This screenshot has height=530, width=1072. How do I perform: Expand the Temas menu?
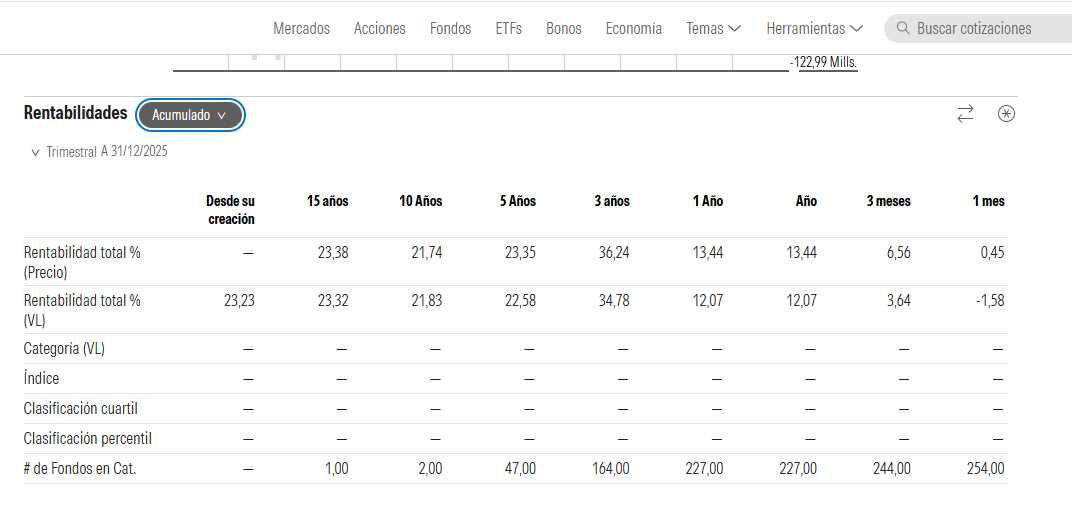point(714,29)
